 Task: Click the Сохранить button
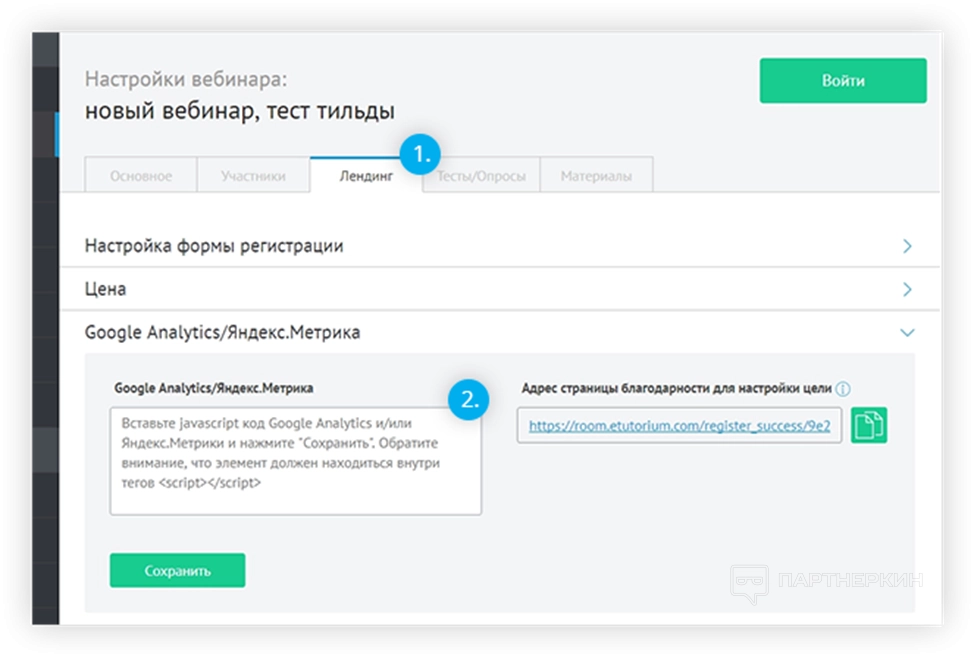[178, 570]
